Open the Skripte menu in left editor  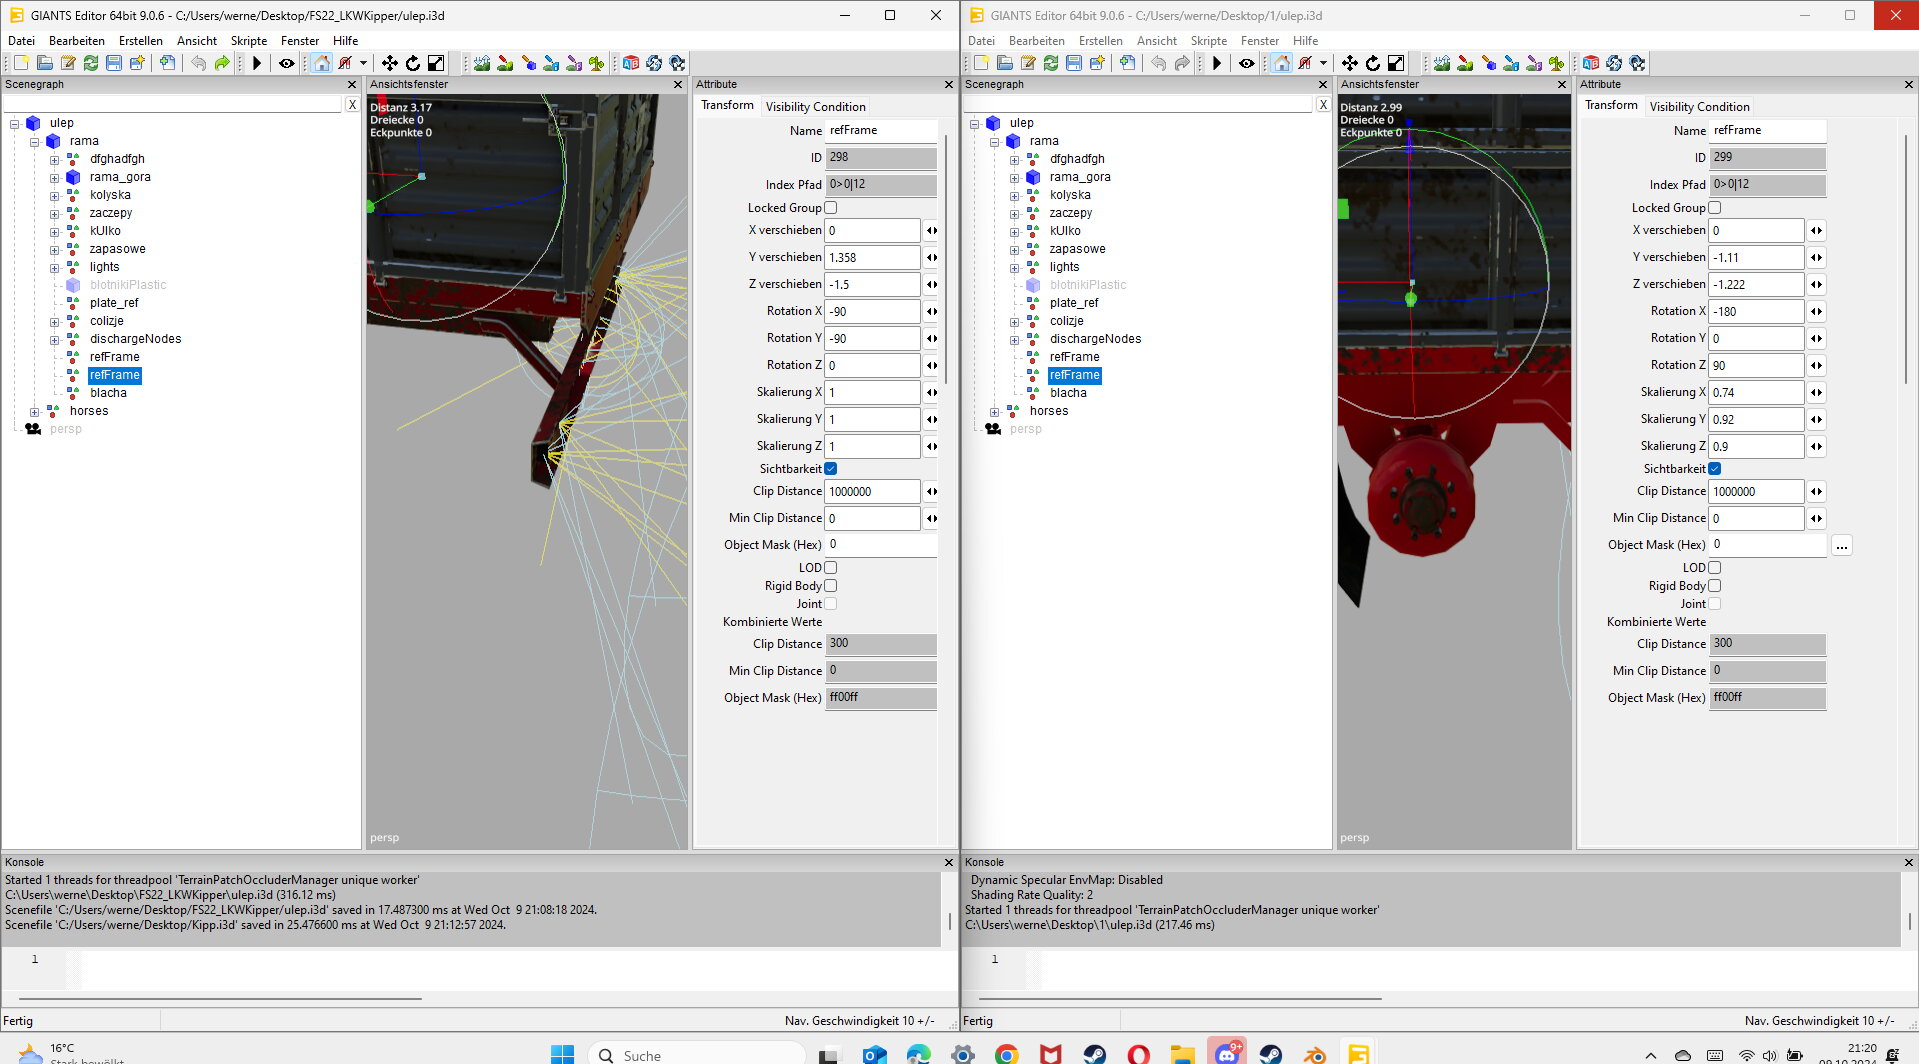(248, 41)
